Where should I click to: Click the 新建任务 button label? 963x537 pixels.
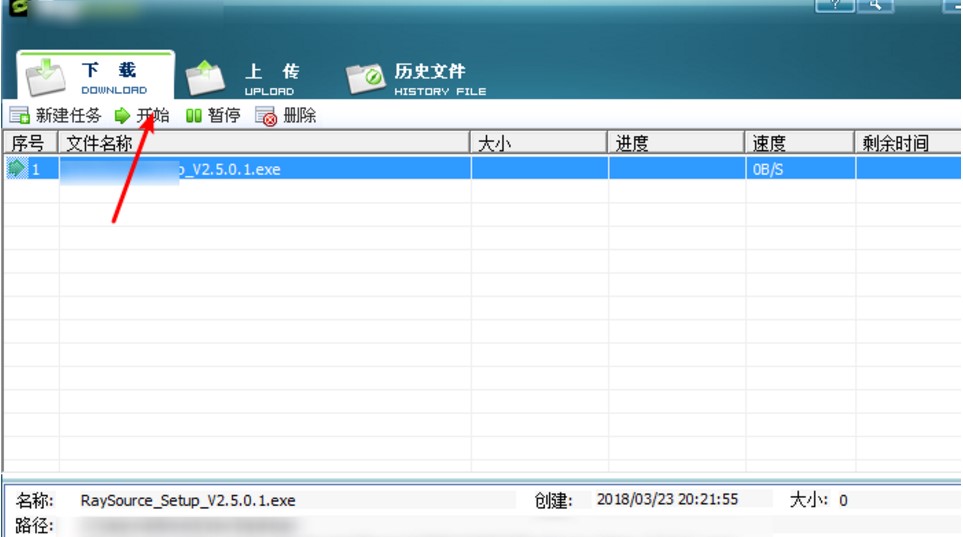coord(68,116)
